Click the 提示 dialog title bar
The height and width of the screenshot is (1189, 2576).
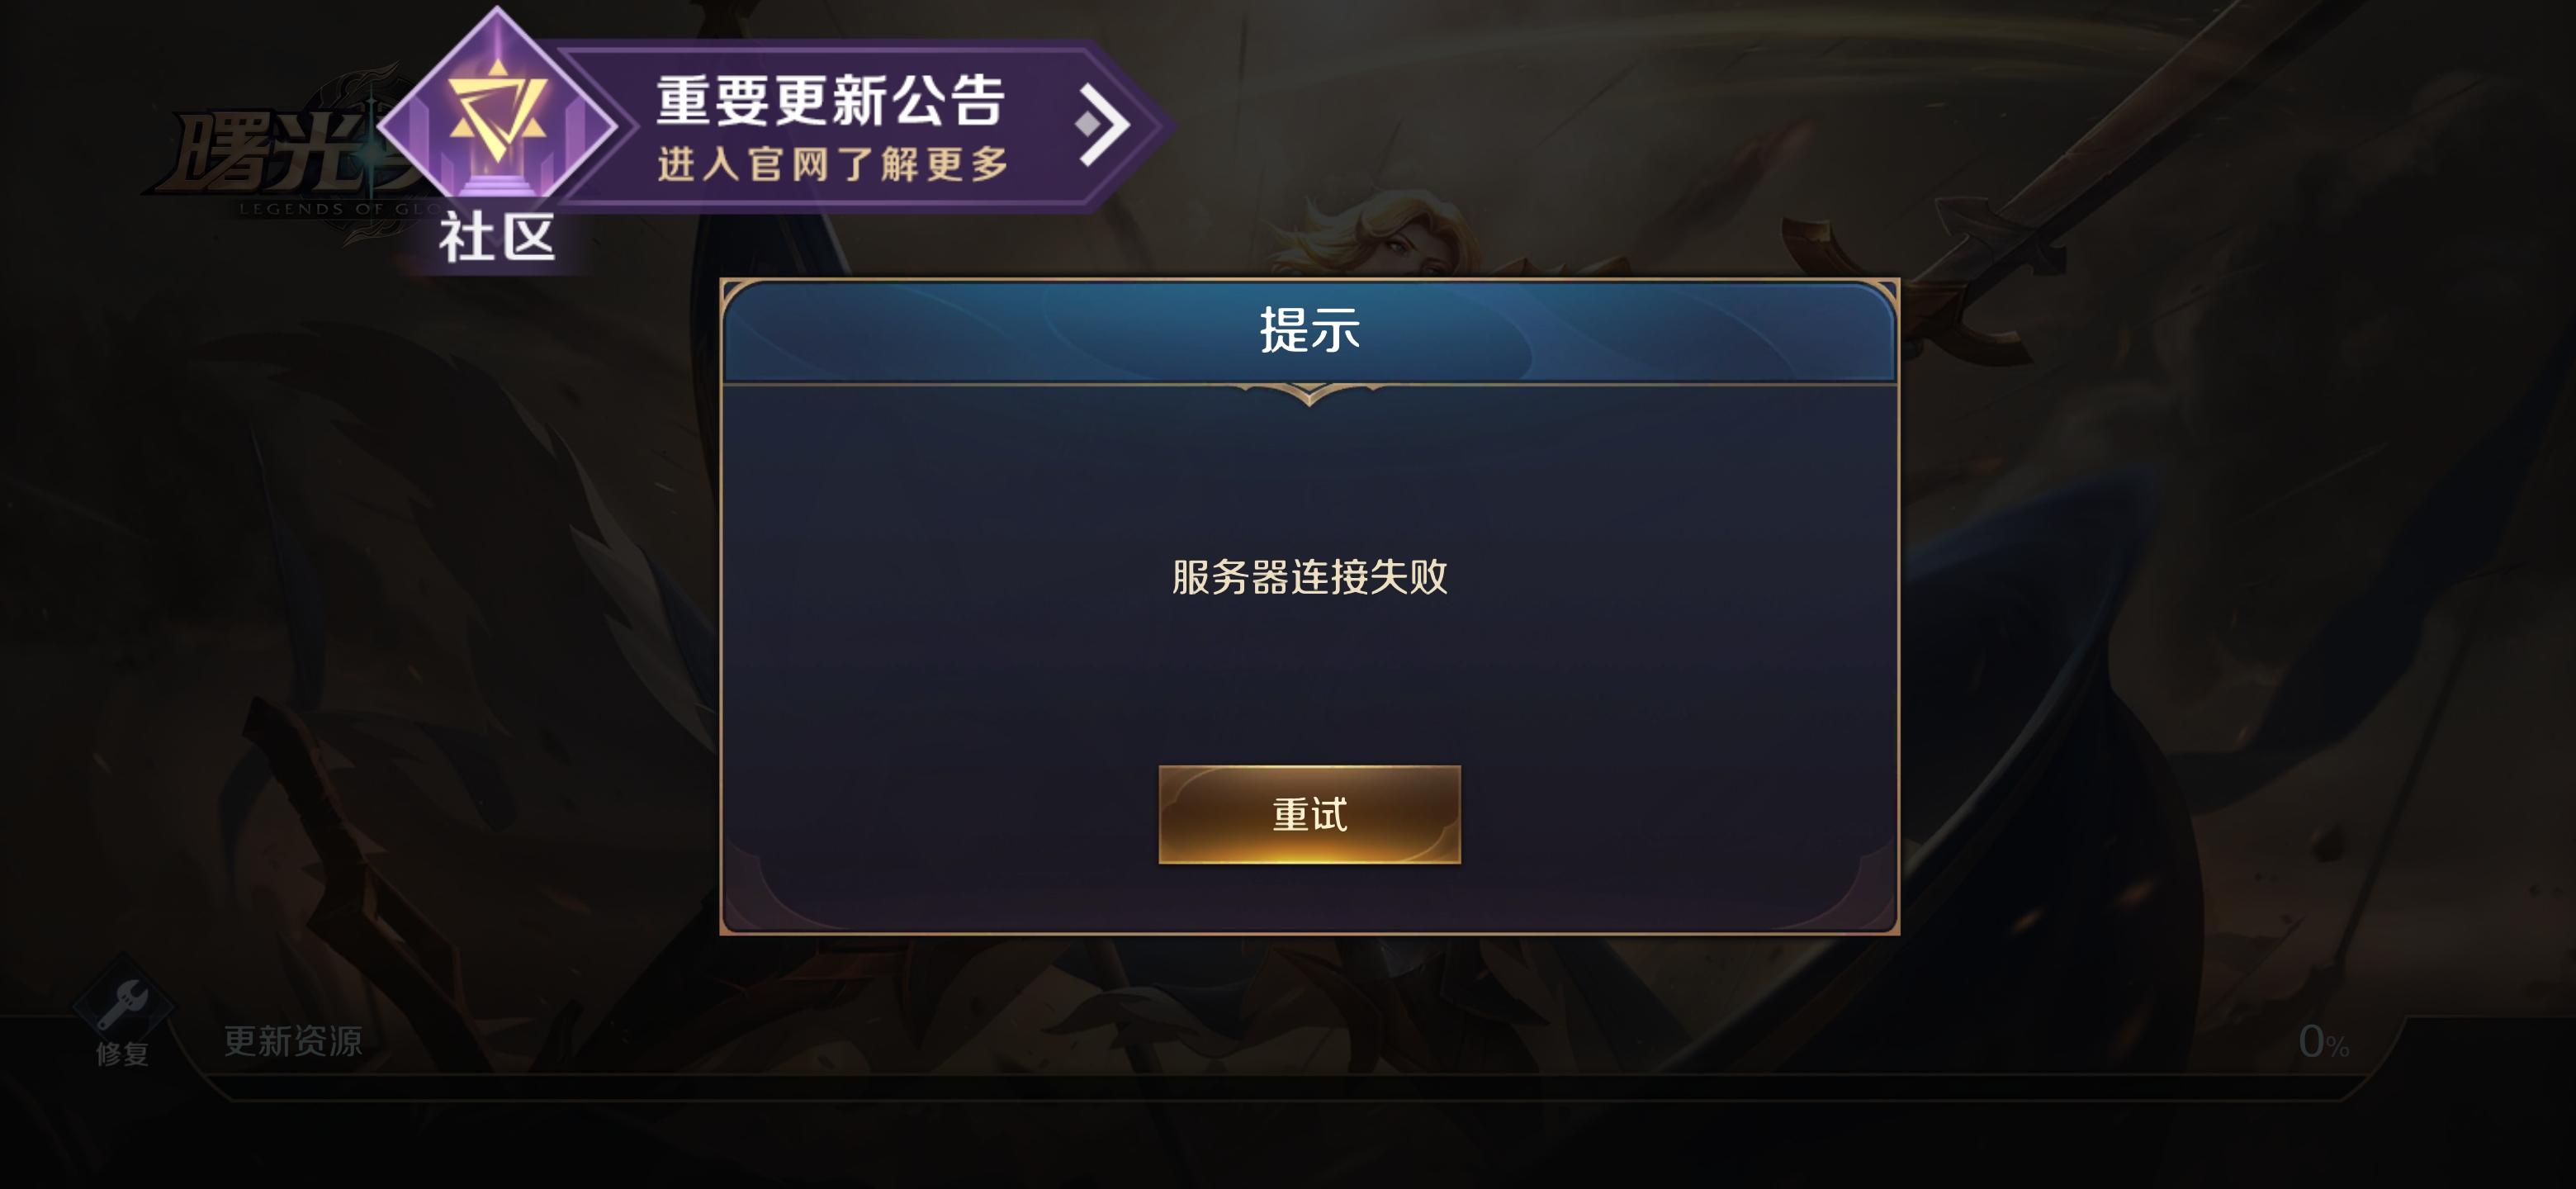1309,331
